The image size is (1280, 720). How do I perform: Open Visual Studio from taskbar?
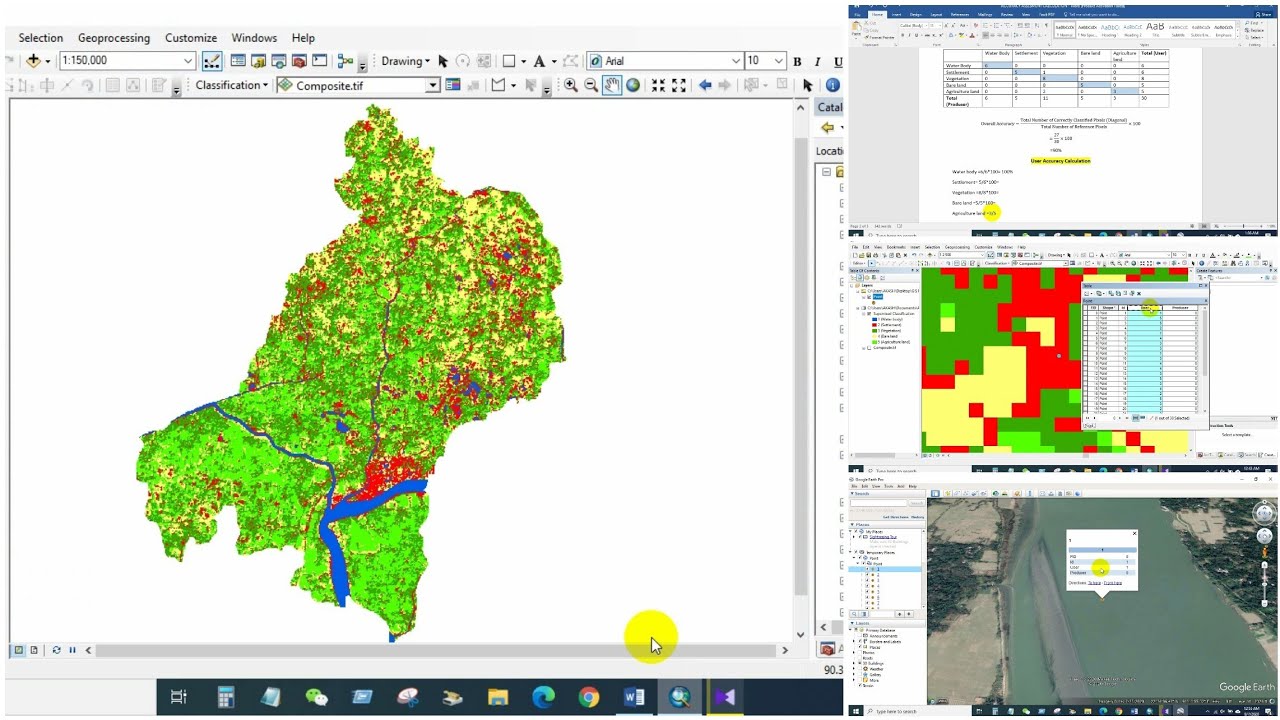coord(725,697)
